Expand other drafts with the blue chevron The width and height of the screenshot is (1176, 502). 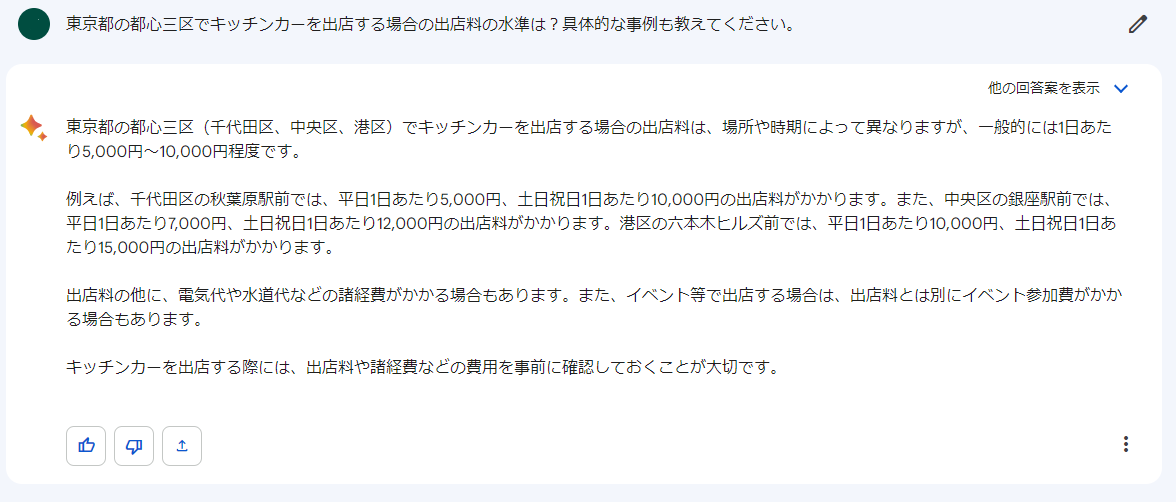[x=1120, y=89]
